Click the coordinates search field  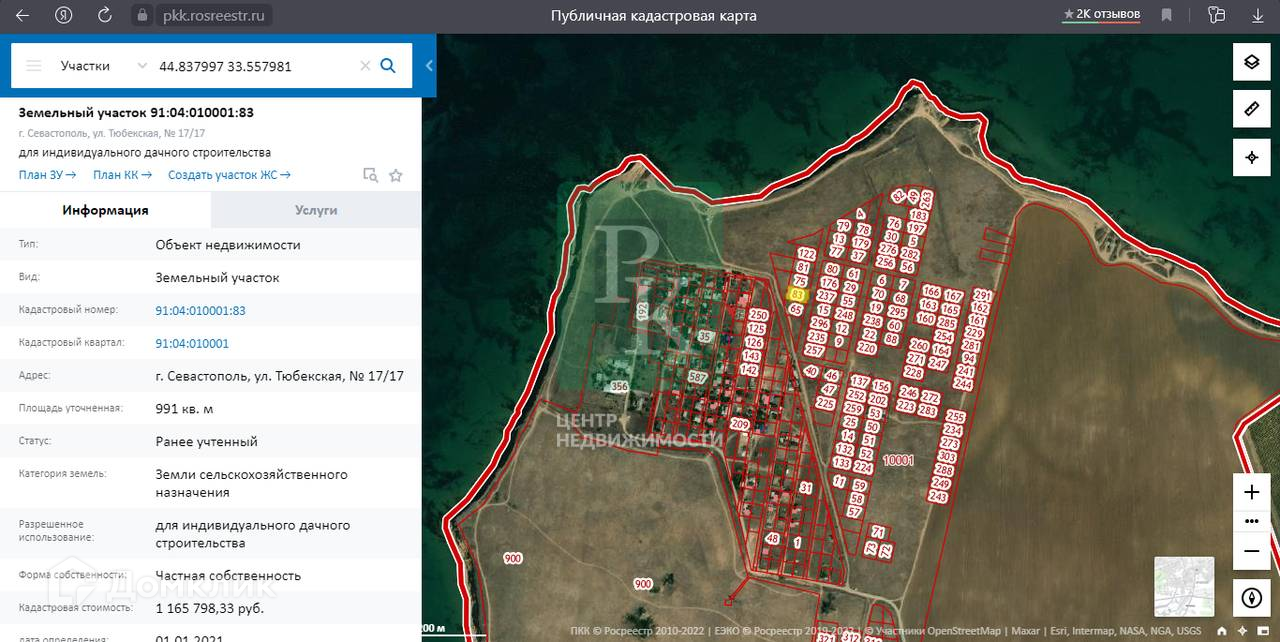[x=255, y=66]
